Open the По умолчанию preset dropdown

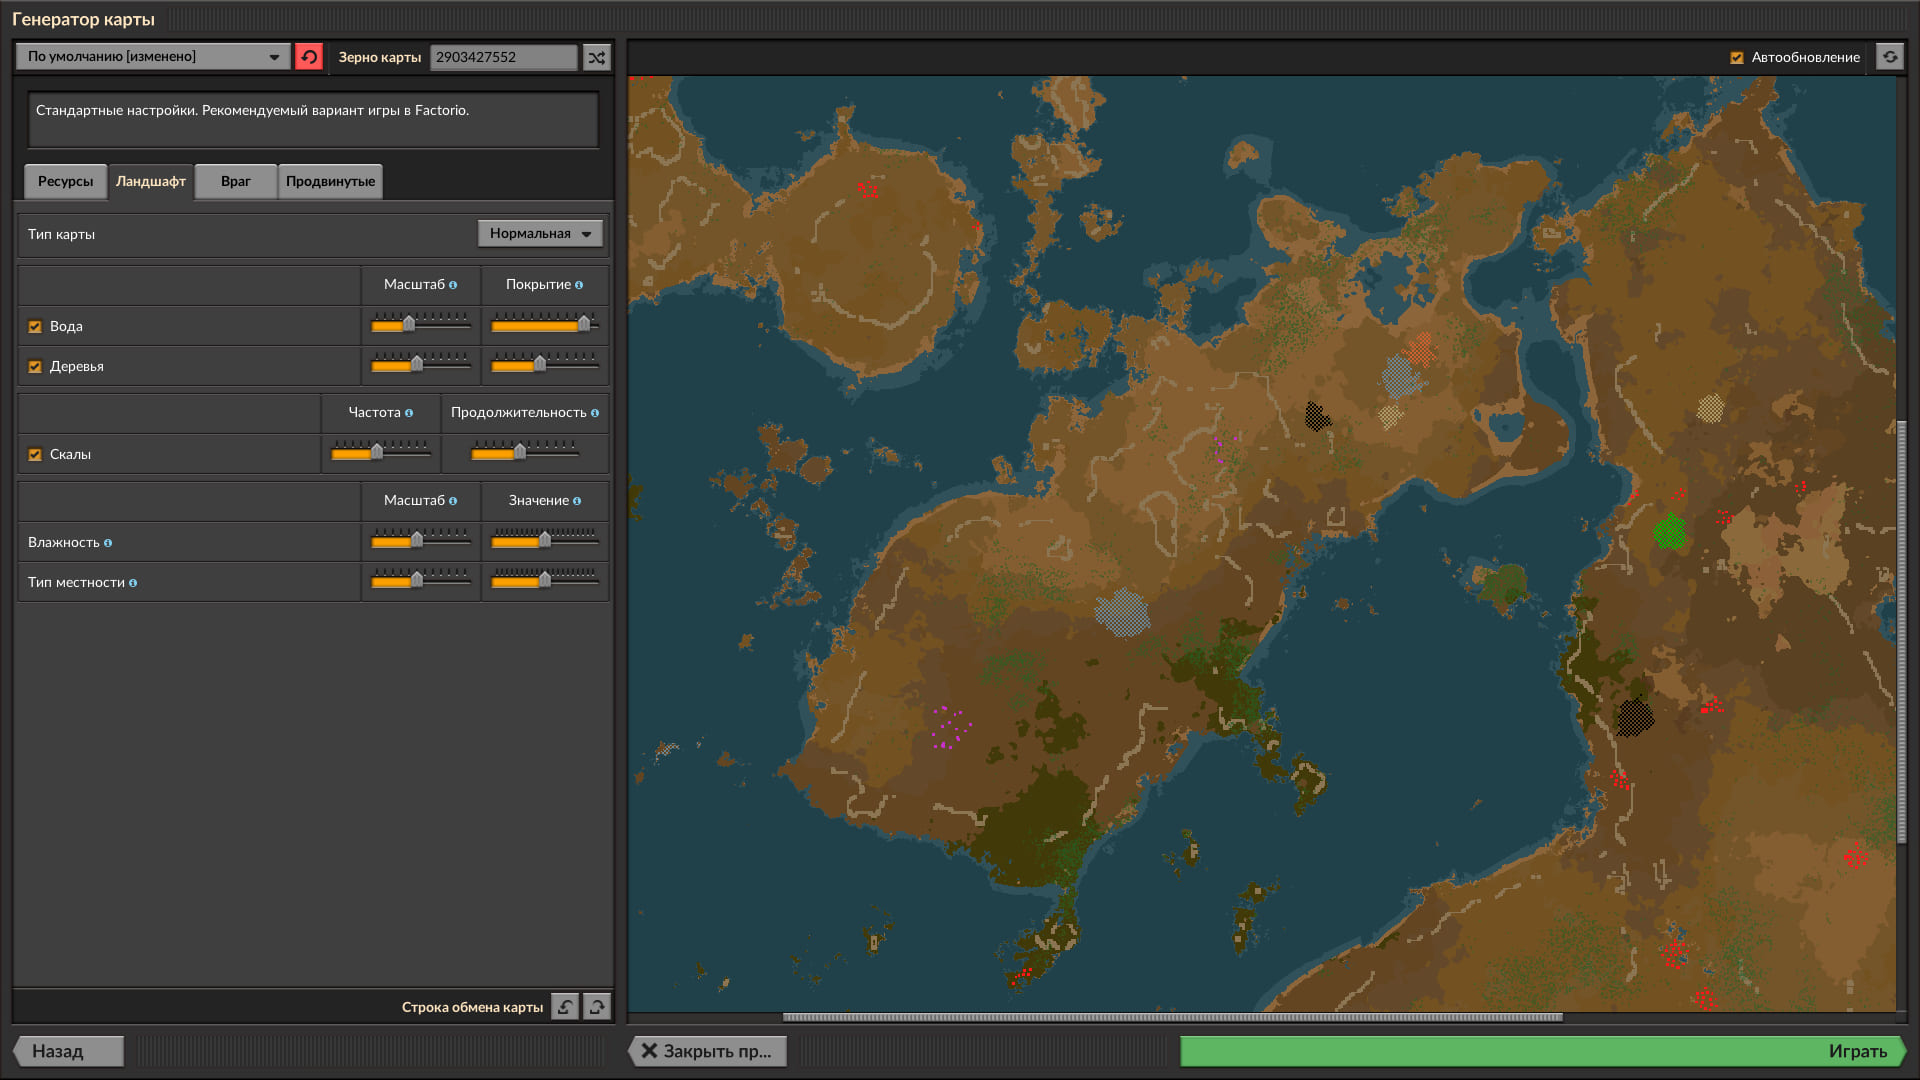(153, 57)
